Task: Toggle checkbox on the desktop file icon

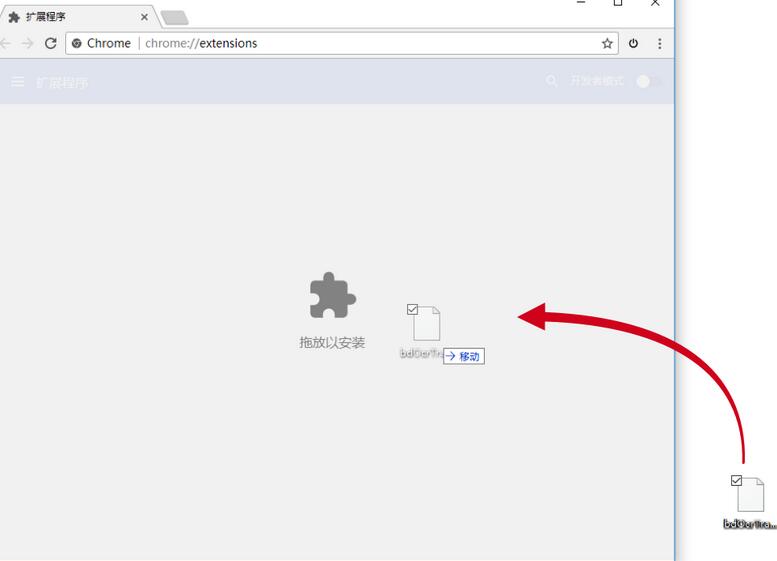Action: (737, 481)
